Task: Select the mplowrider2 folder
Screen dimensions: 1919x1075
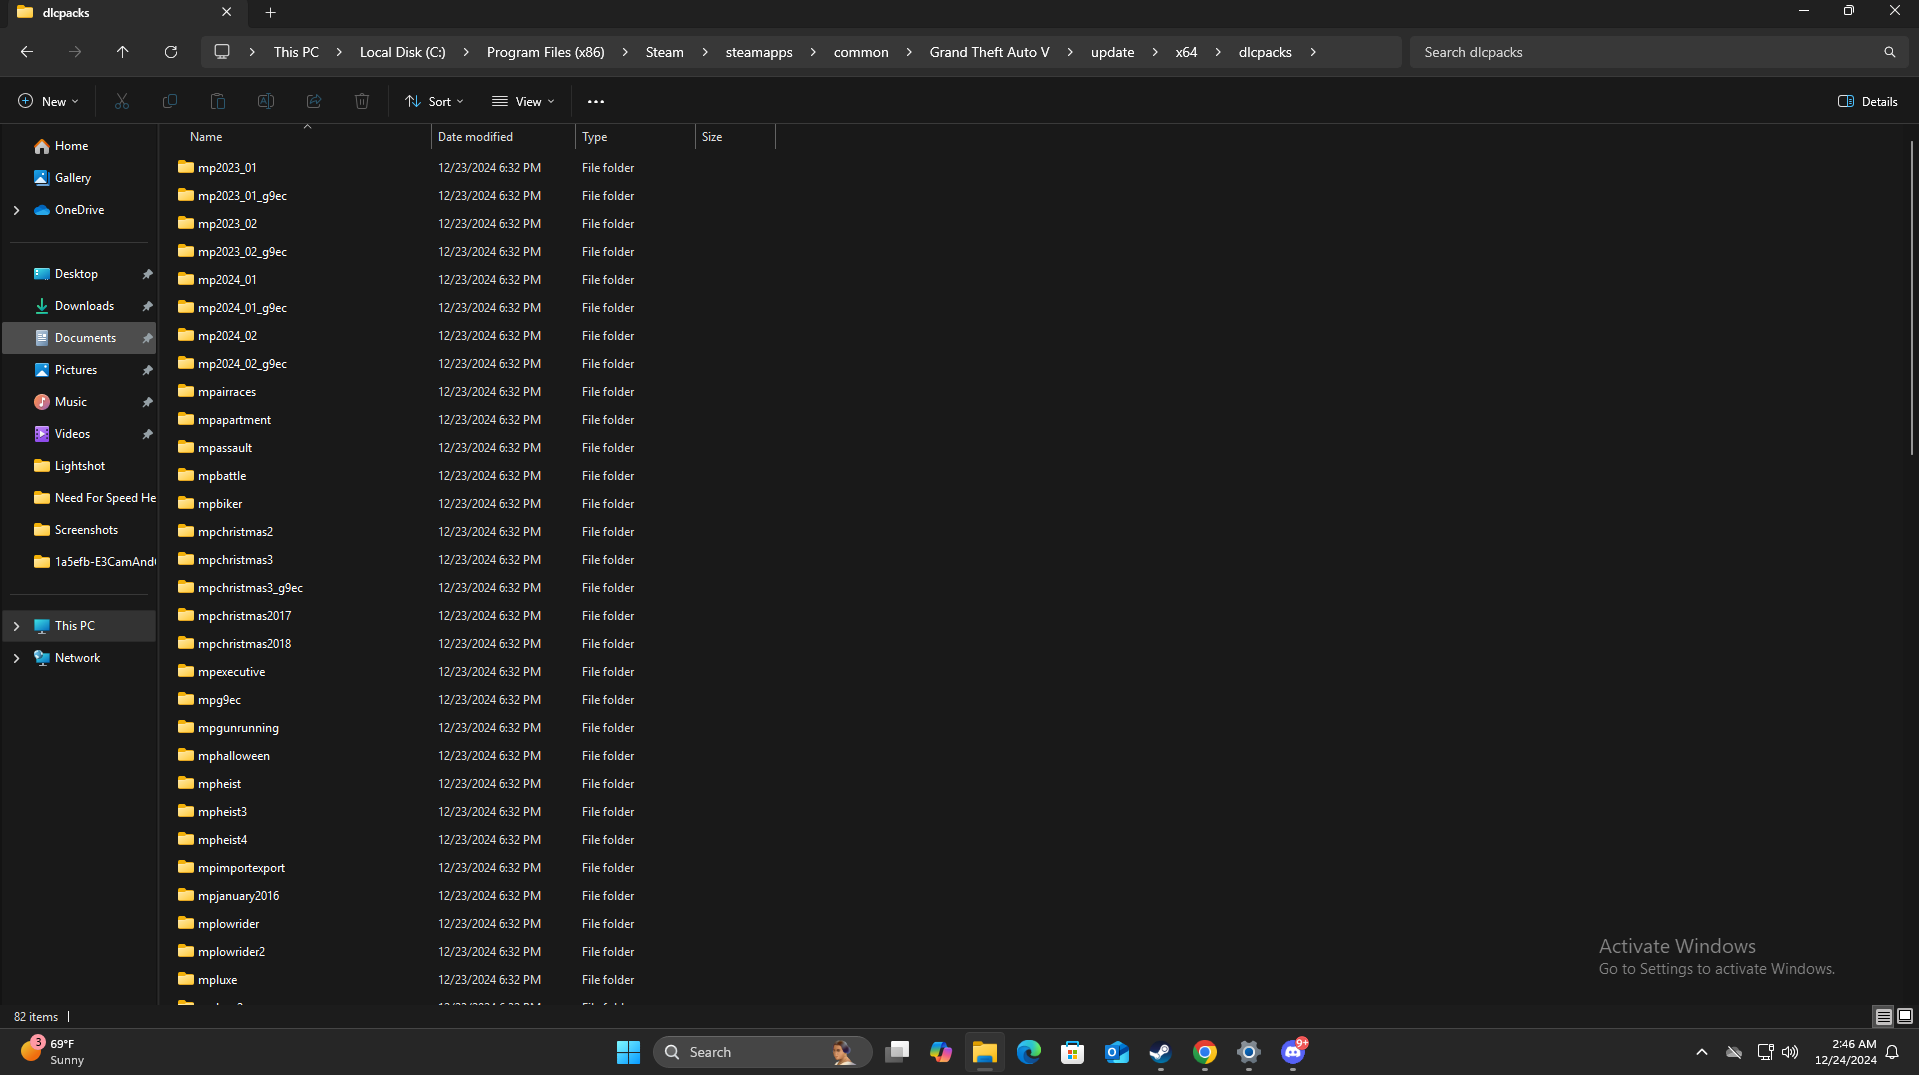Action: tap(231, 952)
